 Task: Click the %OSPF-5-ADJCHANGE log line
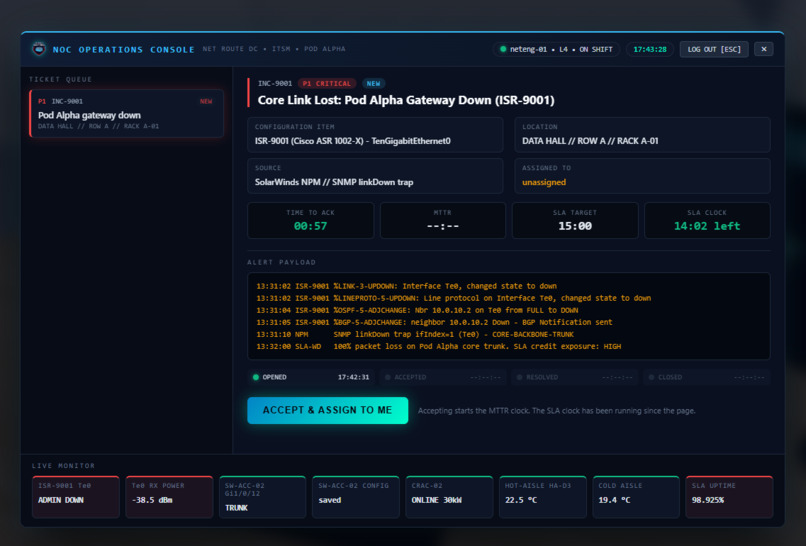tap(417, 310)
